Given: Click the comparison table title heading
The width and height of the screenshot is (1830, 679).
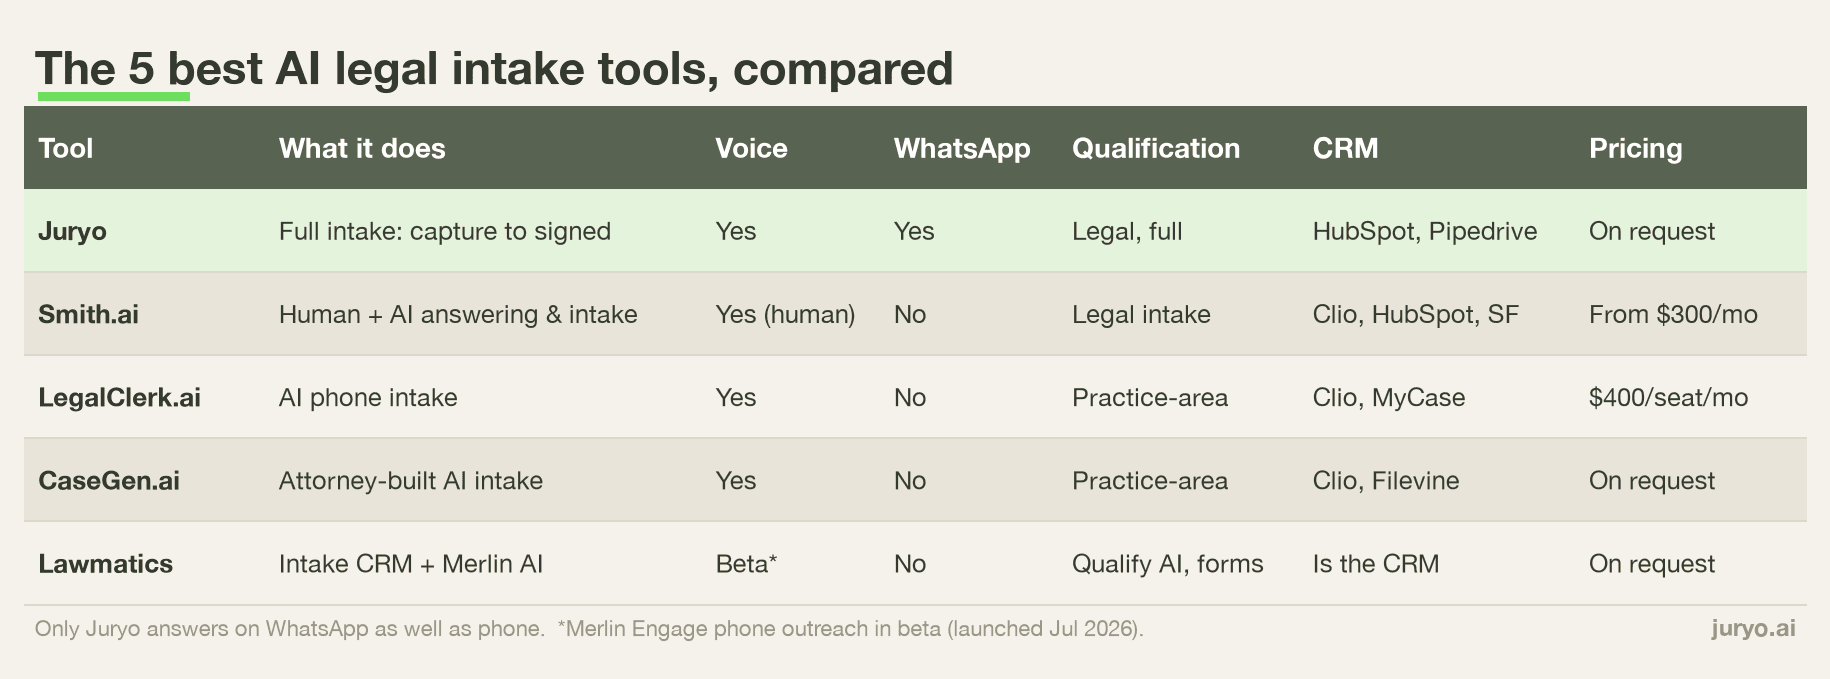Looking at the screenshot, I should click(x=494, y=69).
